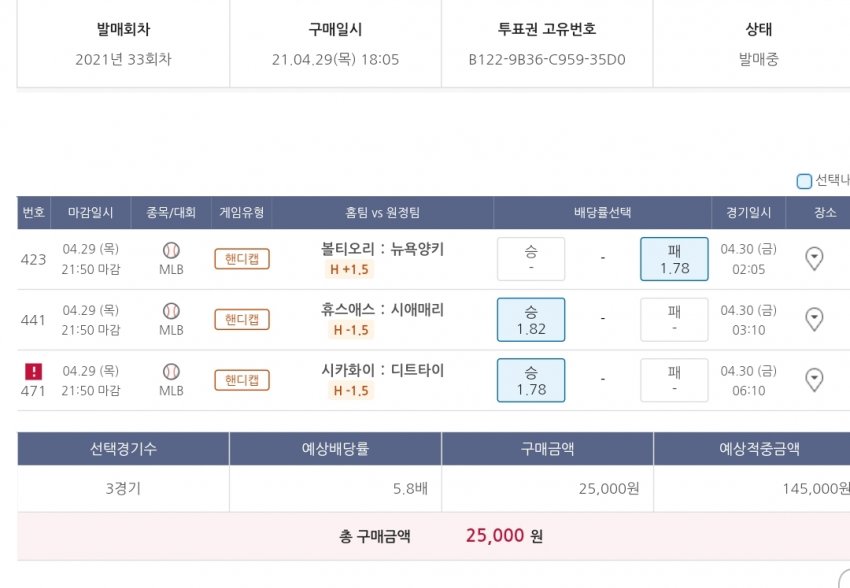Select 패 option for Chicago vs Detroit
Image resolution: width=850 pixels, height=588 pixels.
(674, 380)
